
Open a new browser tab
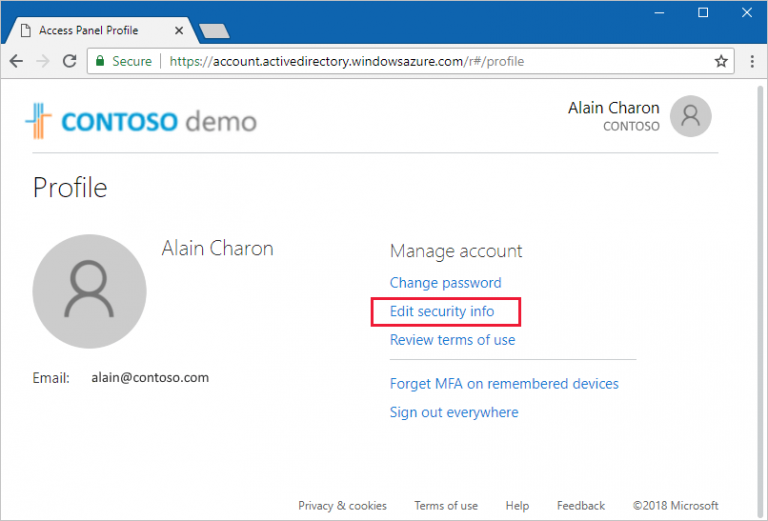213,31
